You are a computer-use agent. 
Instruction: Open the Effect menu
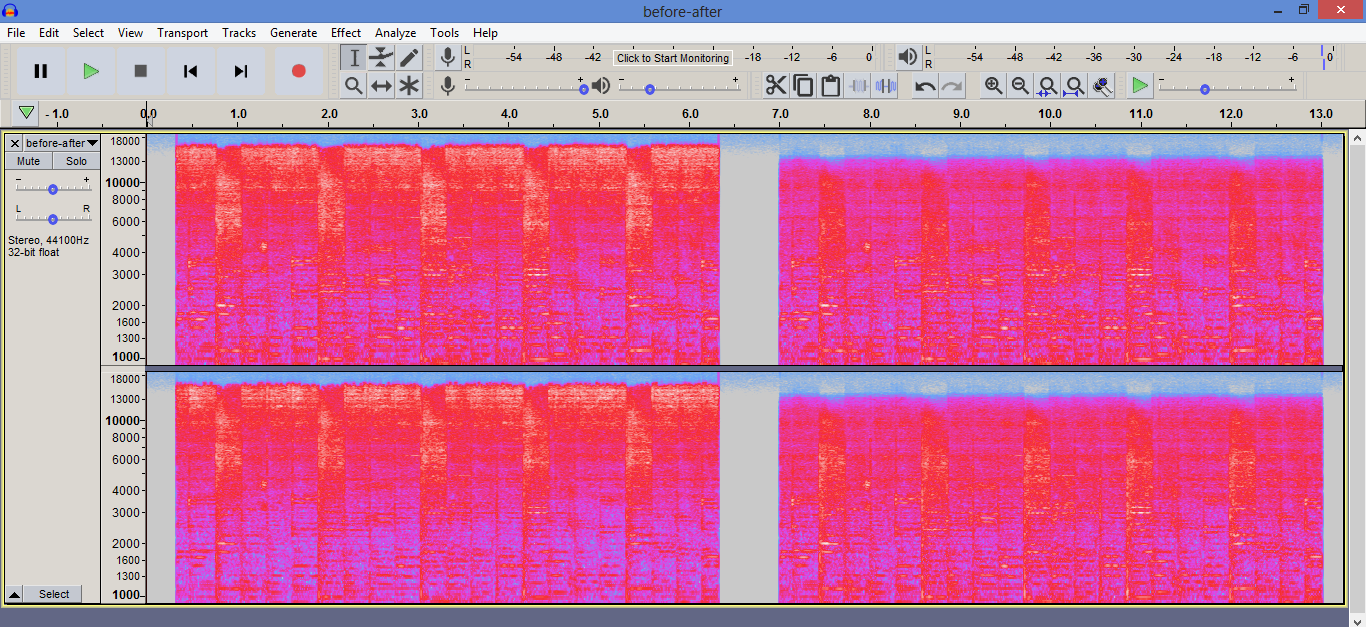coord(346,33)
